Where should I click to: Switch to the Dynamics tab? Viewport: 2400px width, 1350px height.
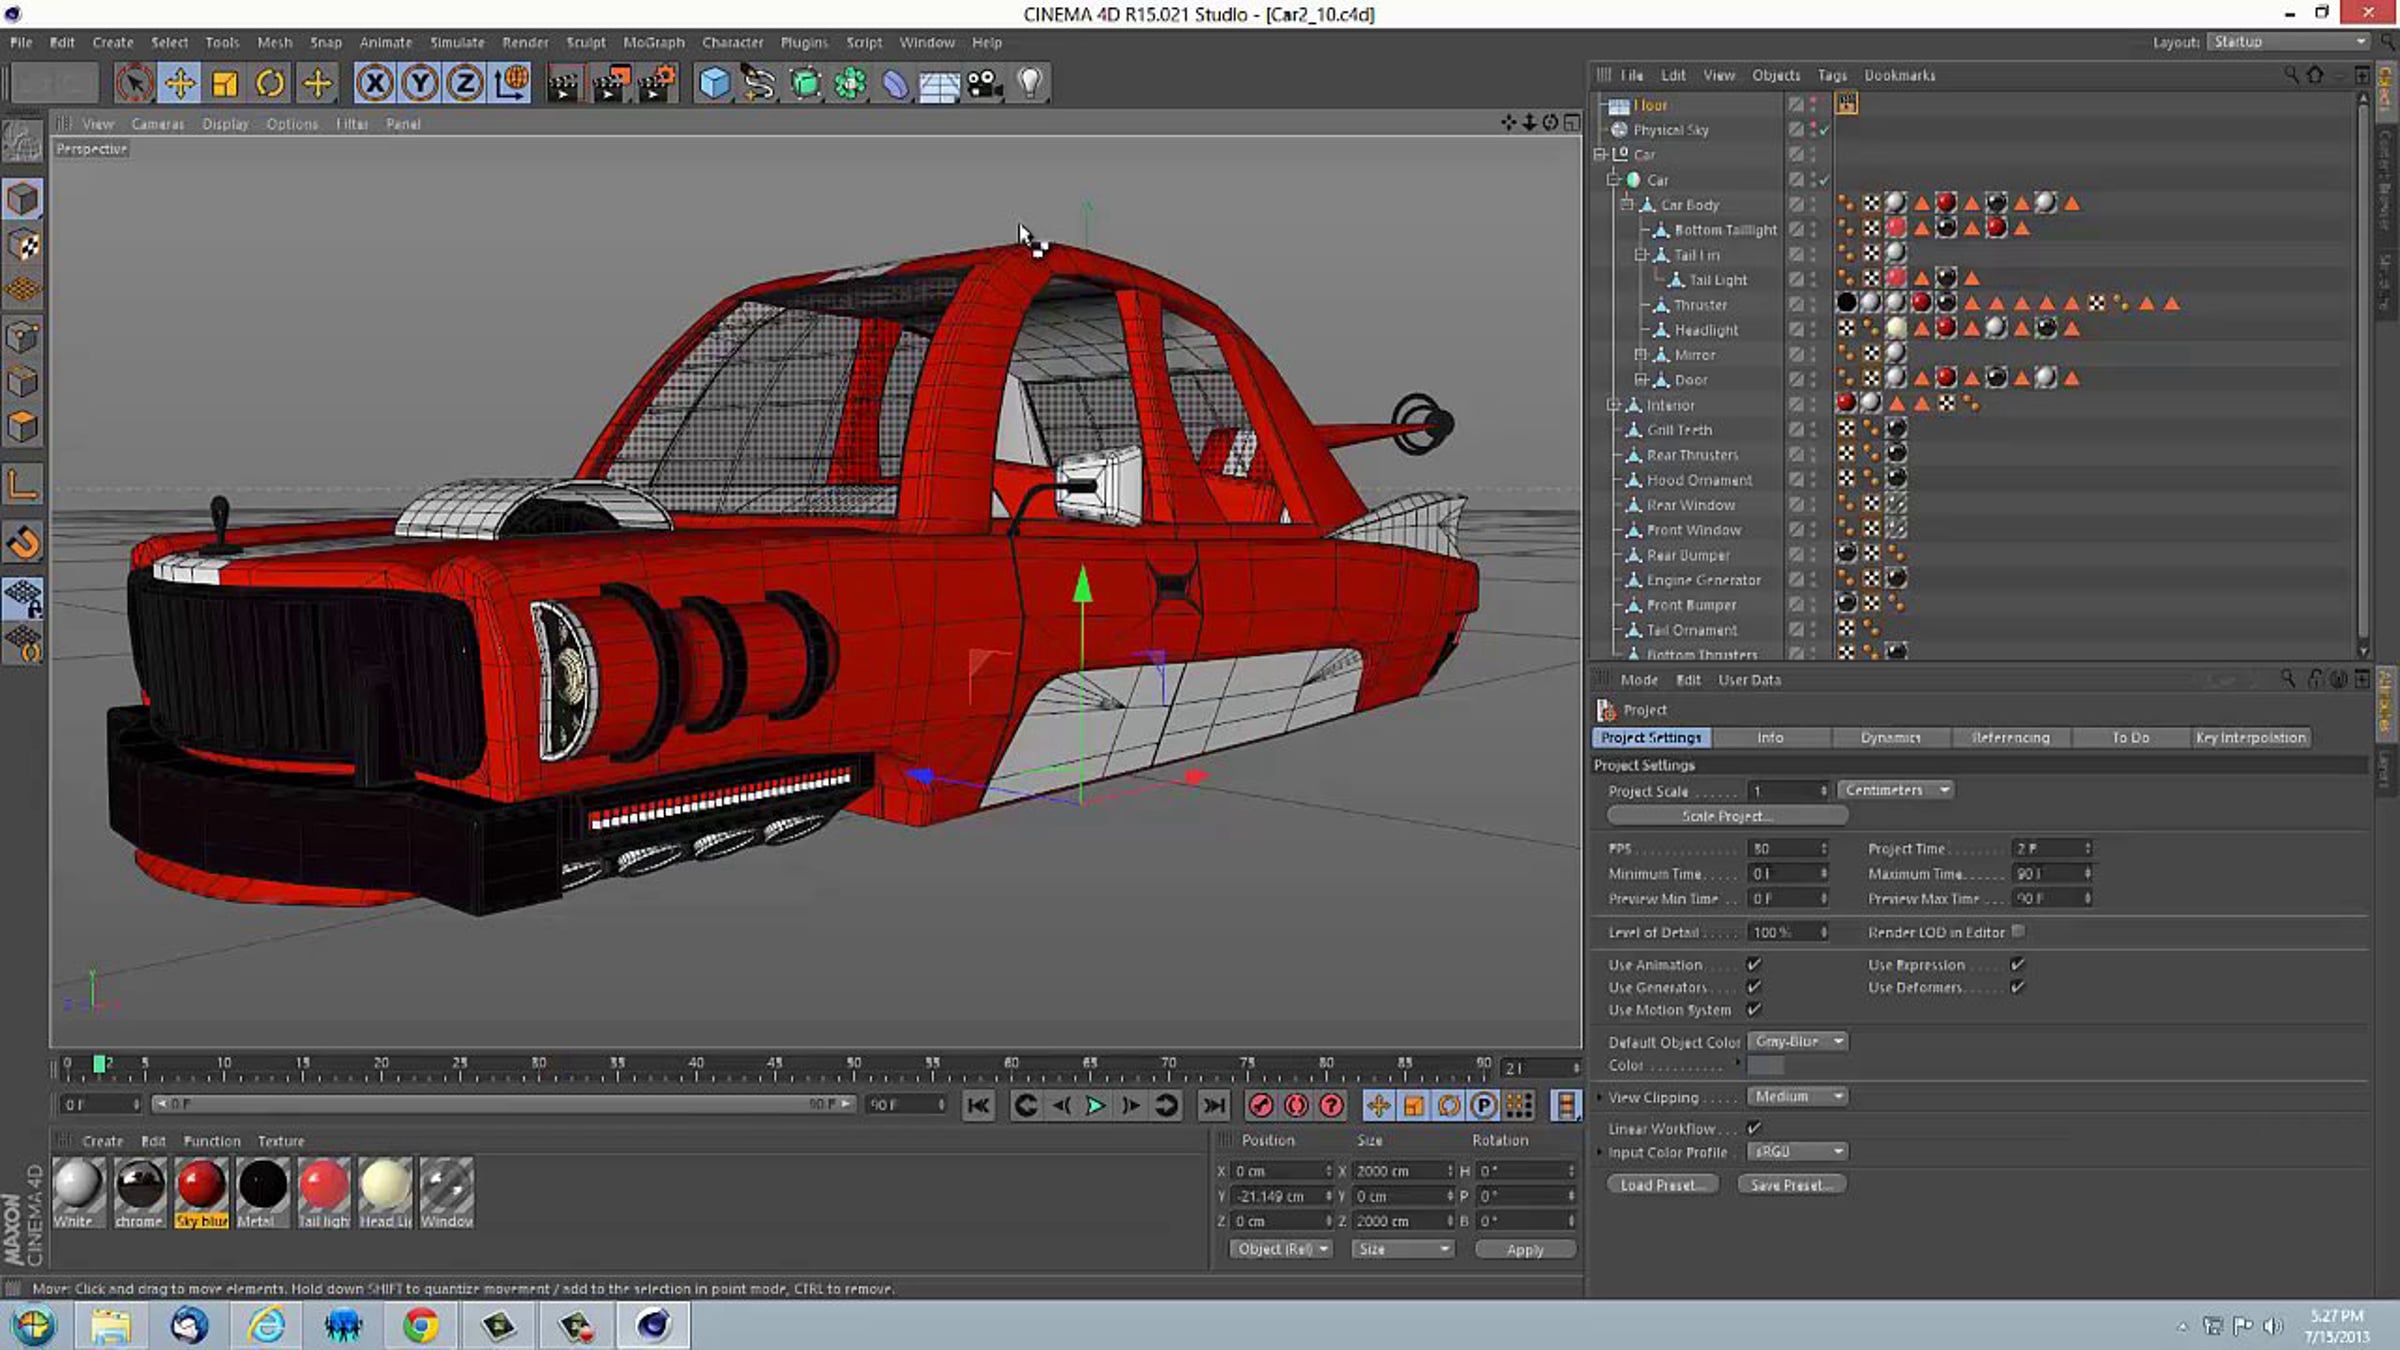tap(1890, 737)
